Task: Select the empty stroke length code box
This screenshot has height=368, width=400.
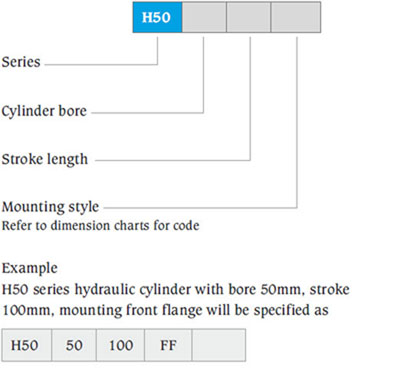Action: coord(249,17)
